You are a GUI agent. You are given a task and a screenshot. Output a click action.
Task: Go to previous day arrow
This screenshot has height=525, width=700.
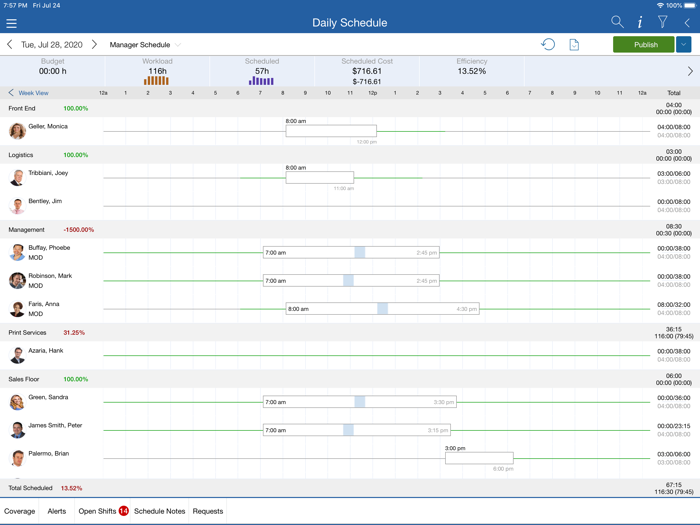click(x=10, y=45)
